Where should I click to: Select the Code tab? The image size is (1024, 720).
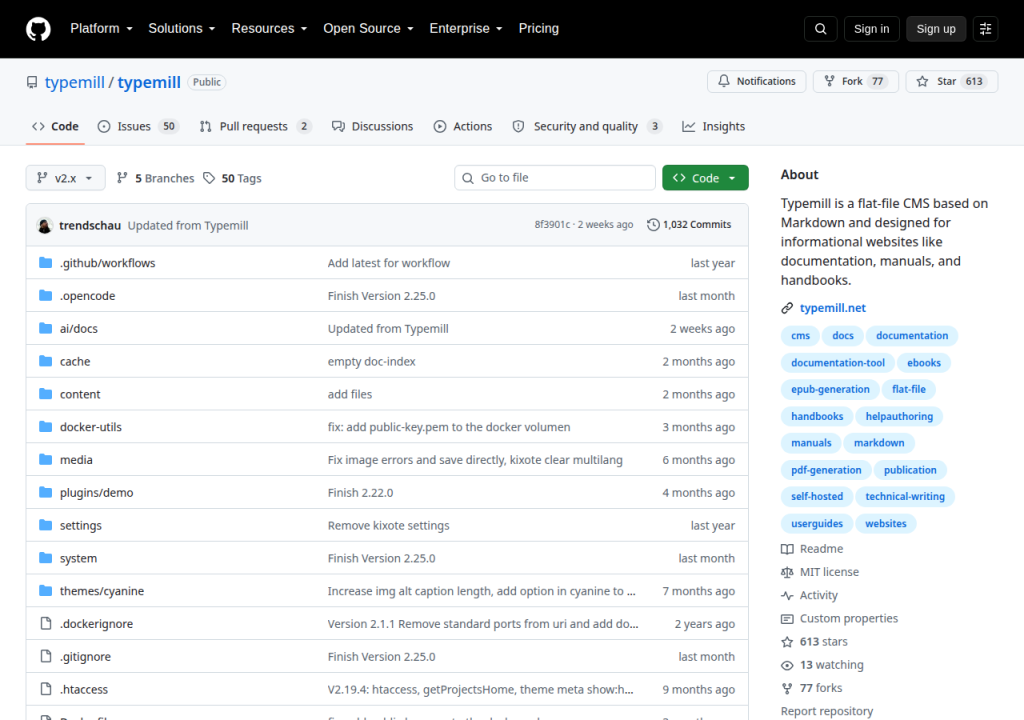56,127
